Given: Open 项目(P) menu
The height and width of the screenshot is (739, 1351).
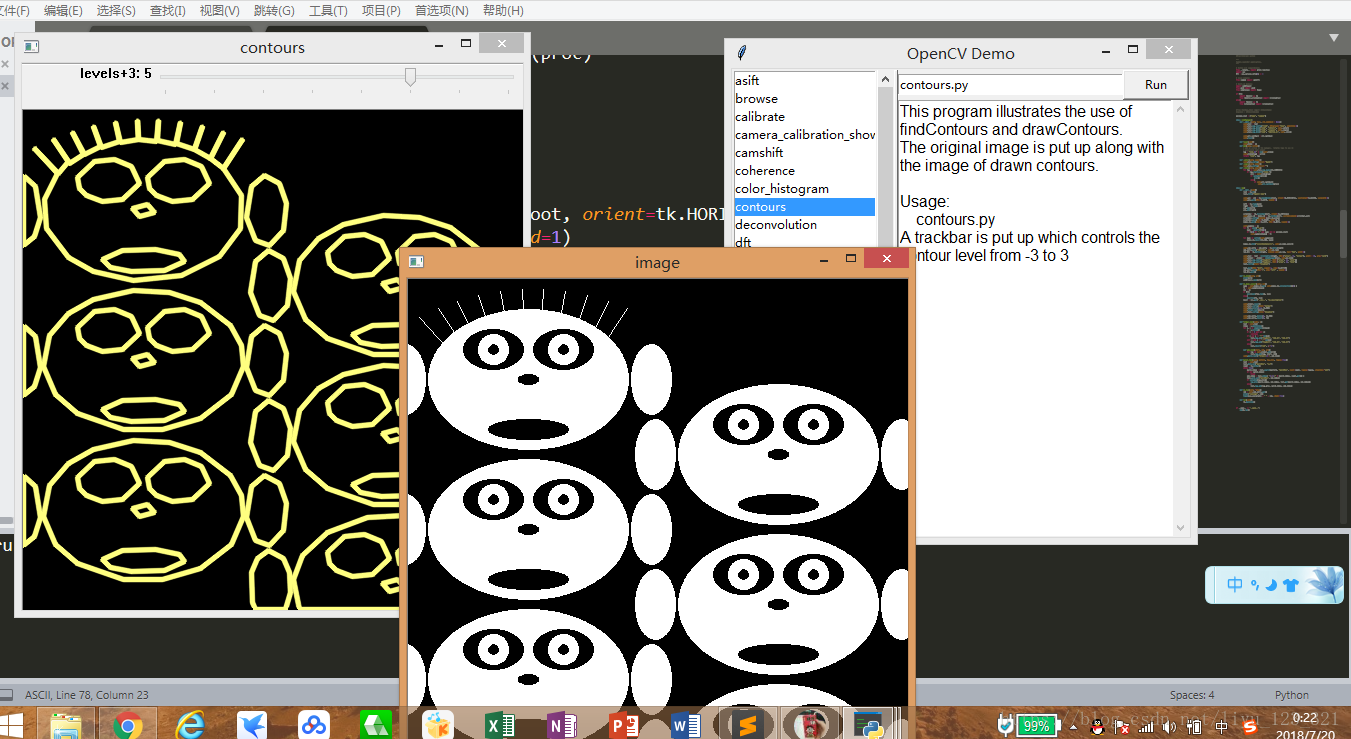Looking at the screenshot, I should (381, 10).
